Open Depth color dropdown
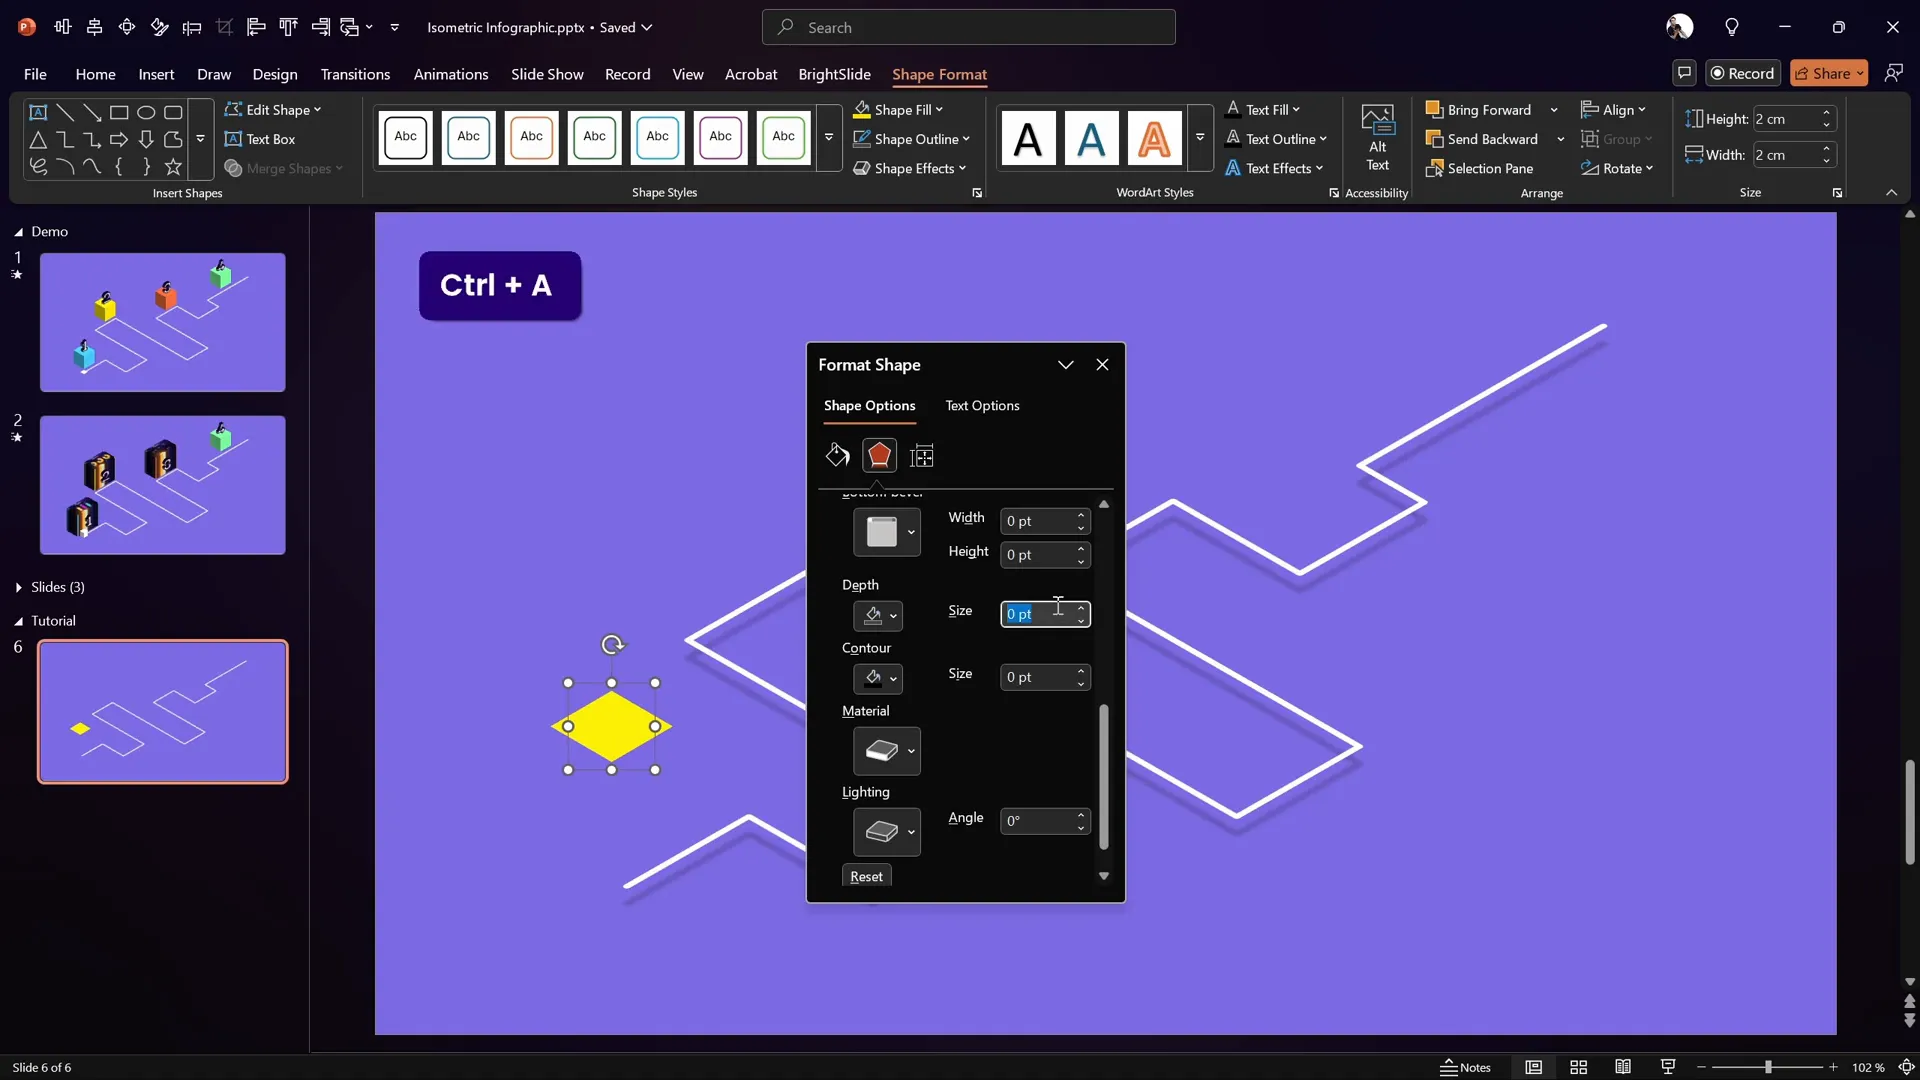Image resolution: width=1920 pixels, height=1080 pixels. click(893, 616)
